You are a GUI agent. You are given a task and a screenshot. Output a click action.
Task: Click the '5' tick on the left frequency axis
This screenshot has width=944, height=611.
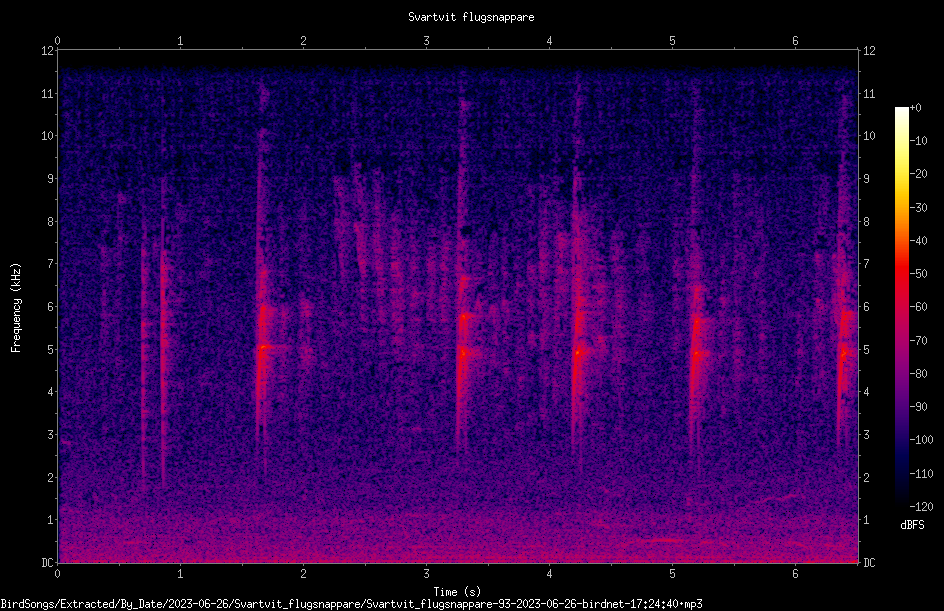point(51,349)
